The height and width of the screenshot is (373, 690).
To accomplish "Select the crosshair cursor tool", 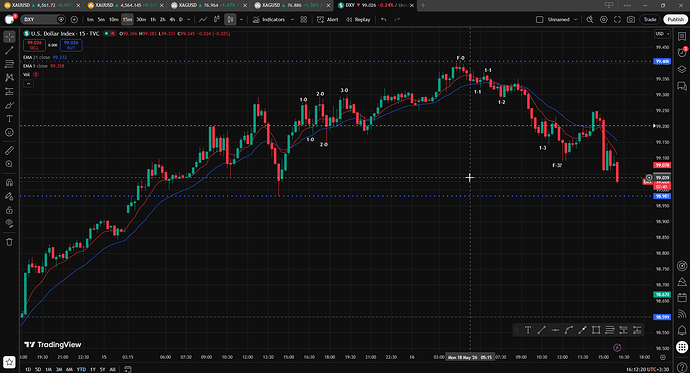I will (x=9, y=37).
